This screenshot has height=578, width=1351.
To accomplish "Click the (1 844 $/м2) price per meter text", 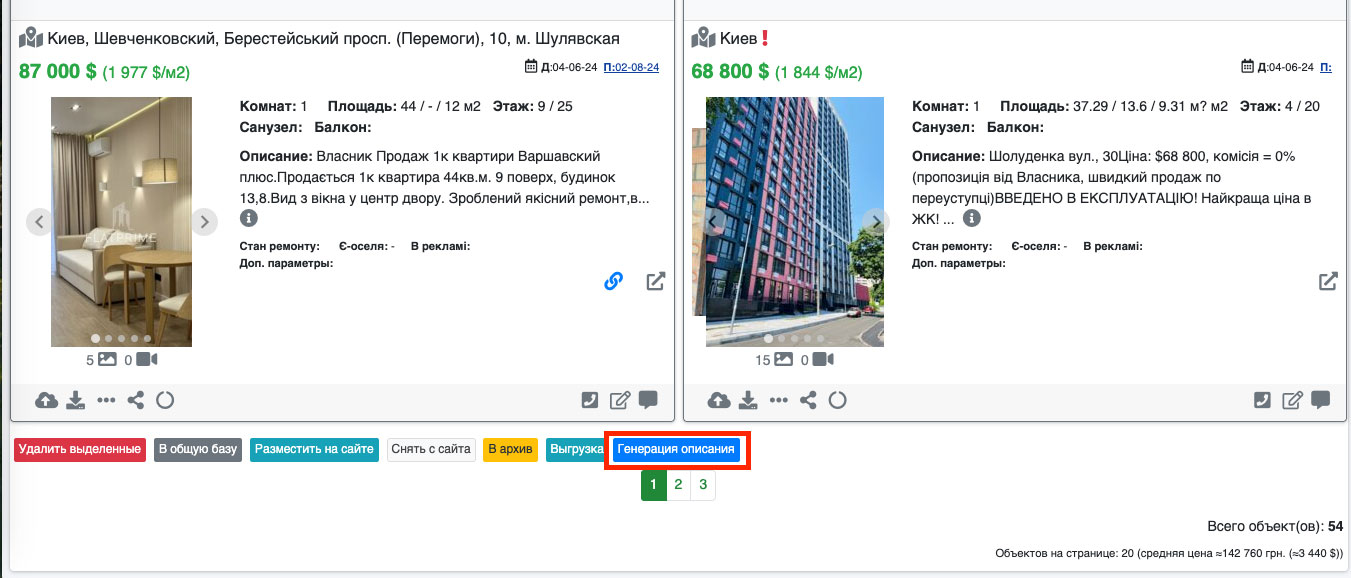I will (x=818, y=72).
